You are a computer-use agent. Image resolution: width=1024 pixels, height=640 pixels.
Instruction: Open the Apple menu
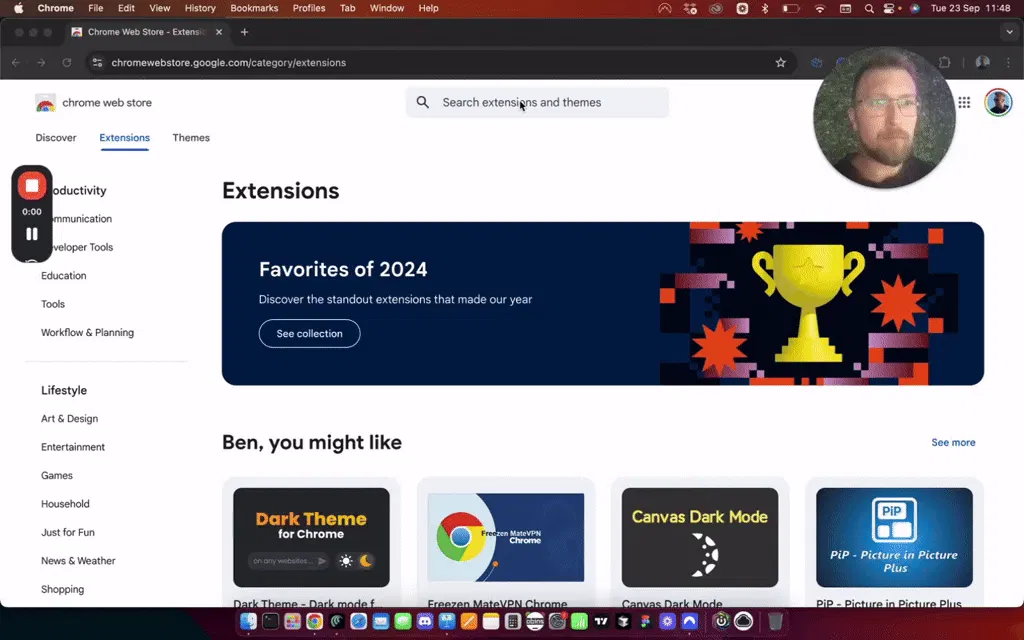point(18,8)
